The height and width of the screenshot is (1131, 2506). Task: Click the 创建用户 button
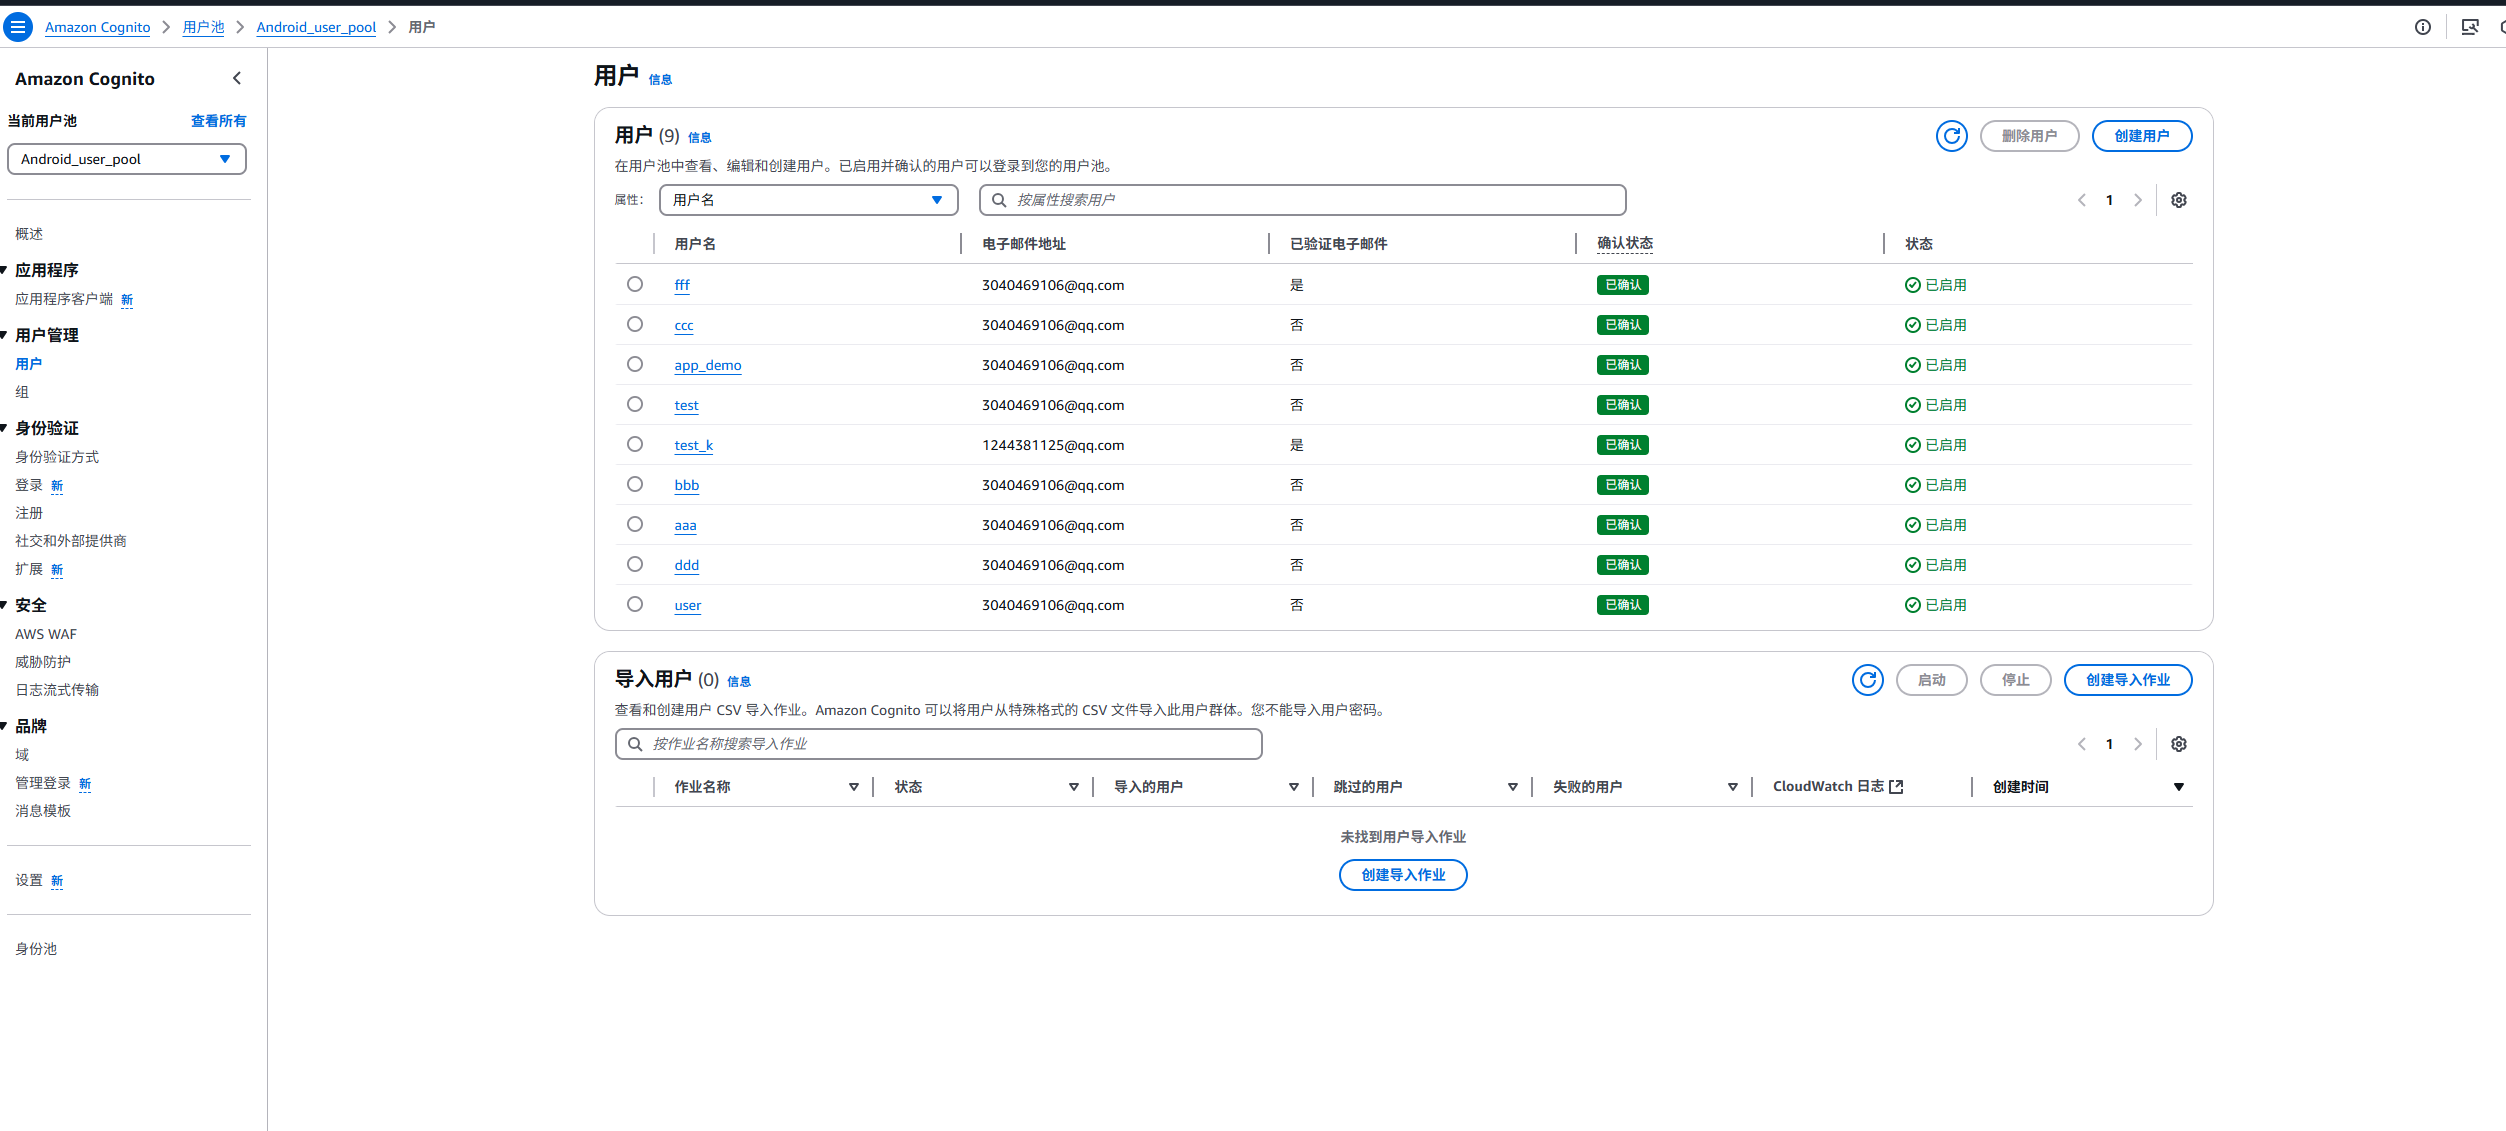tap(2141, 136)
